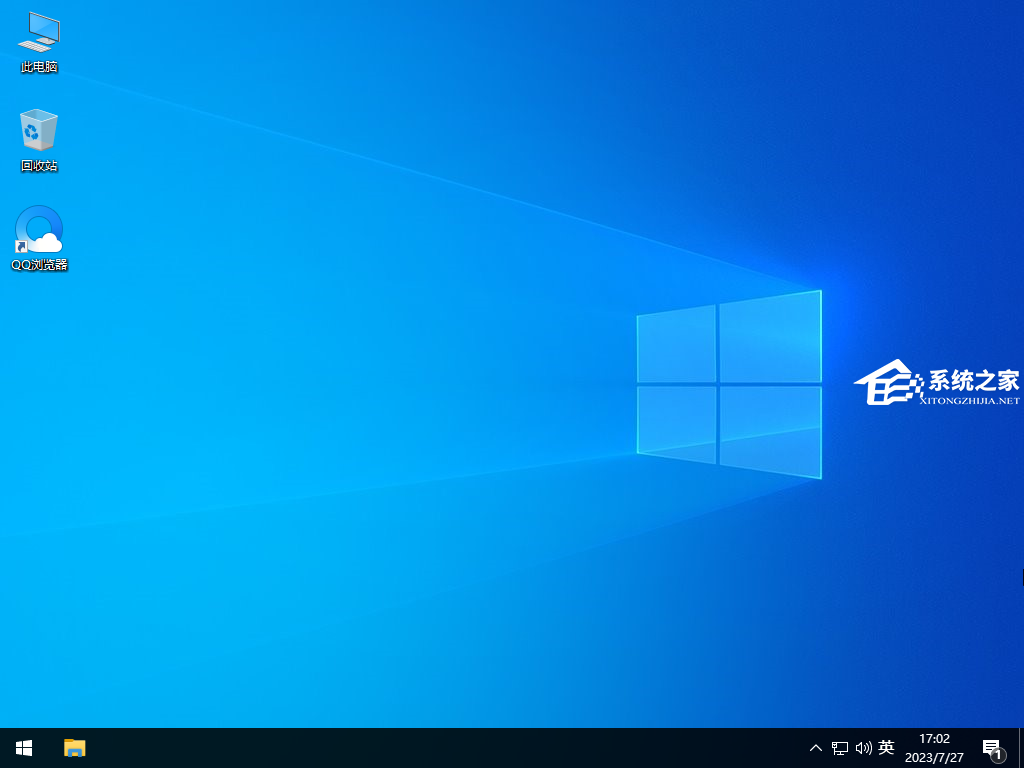Viewport: 1024px width, 768px height.
Task: Click the Windows logo on the wallpaper
Action: click(729, 384)
